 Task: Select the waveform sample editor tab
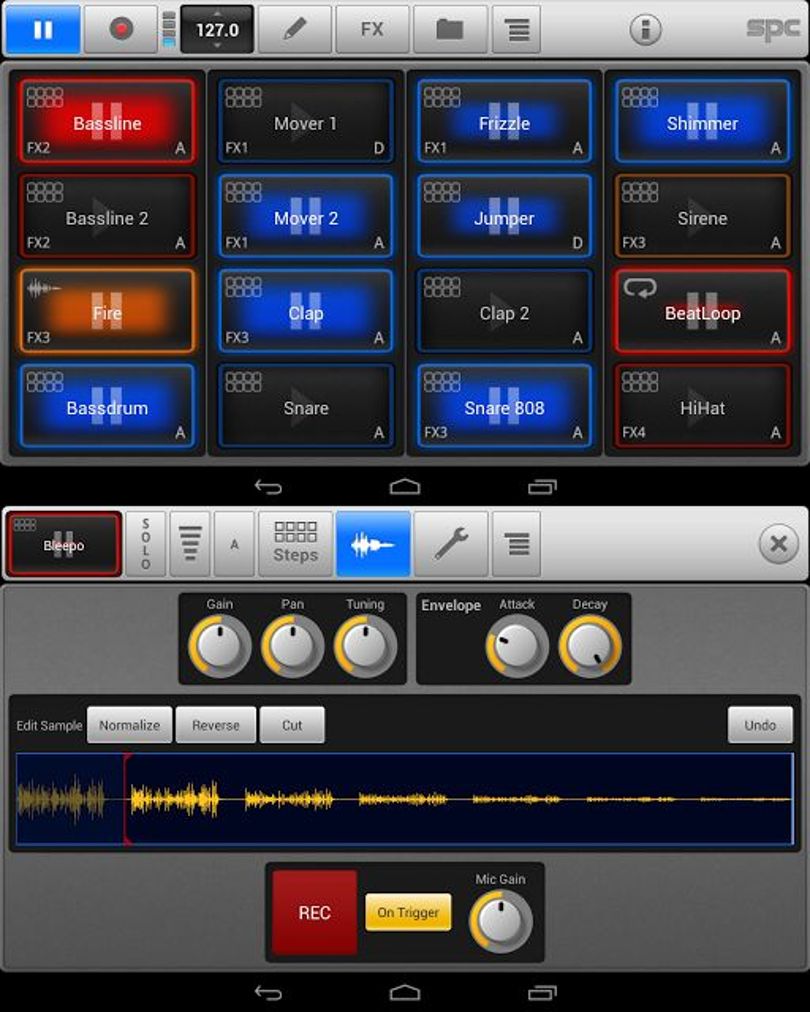click(x=372, y=544)
